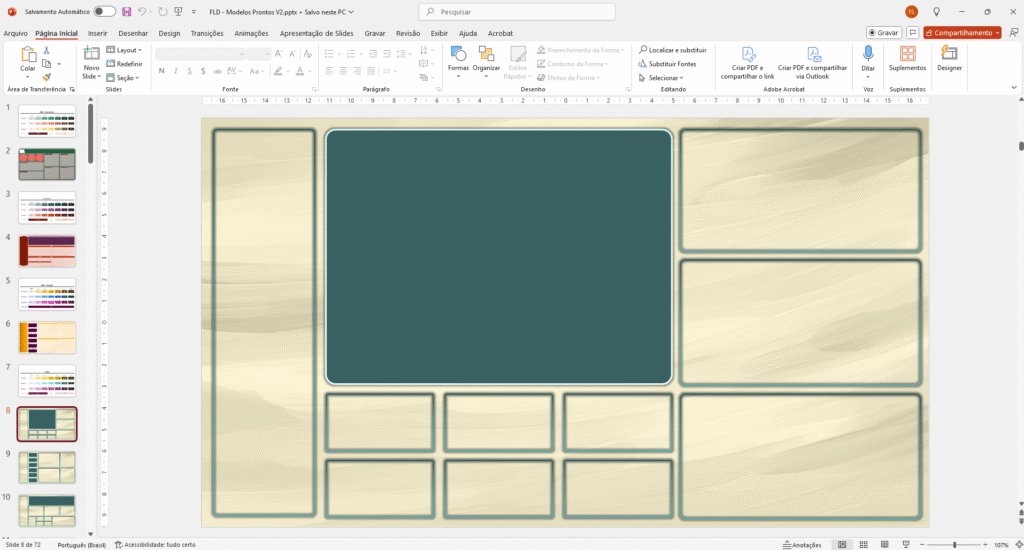Expand the Selecionar dropdown
The height and width of the screenshot is (550, 1024).
click(664, 77)
